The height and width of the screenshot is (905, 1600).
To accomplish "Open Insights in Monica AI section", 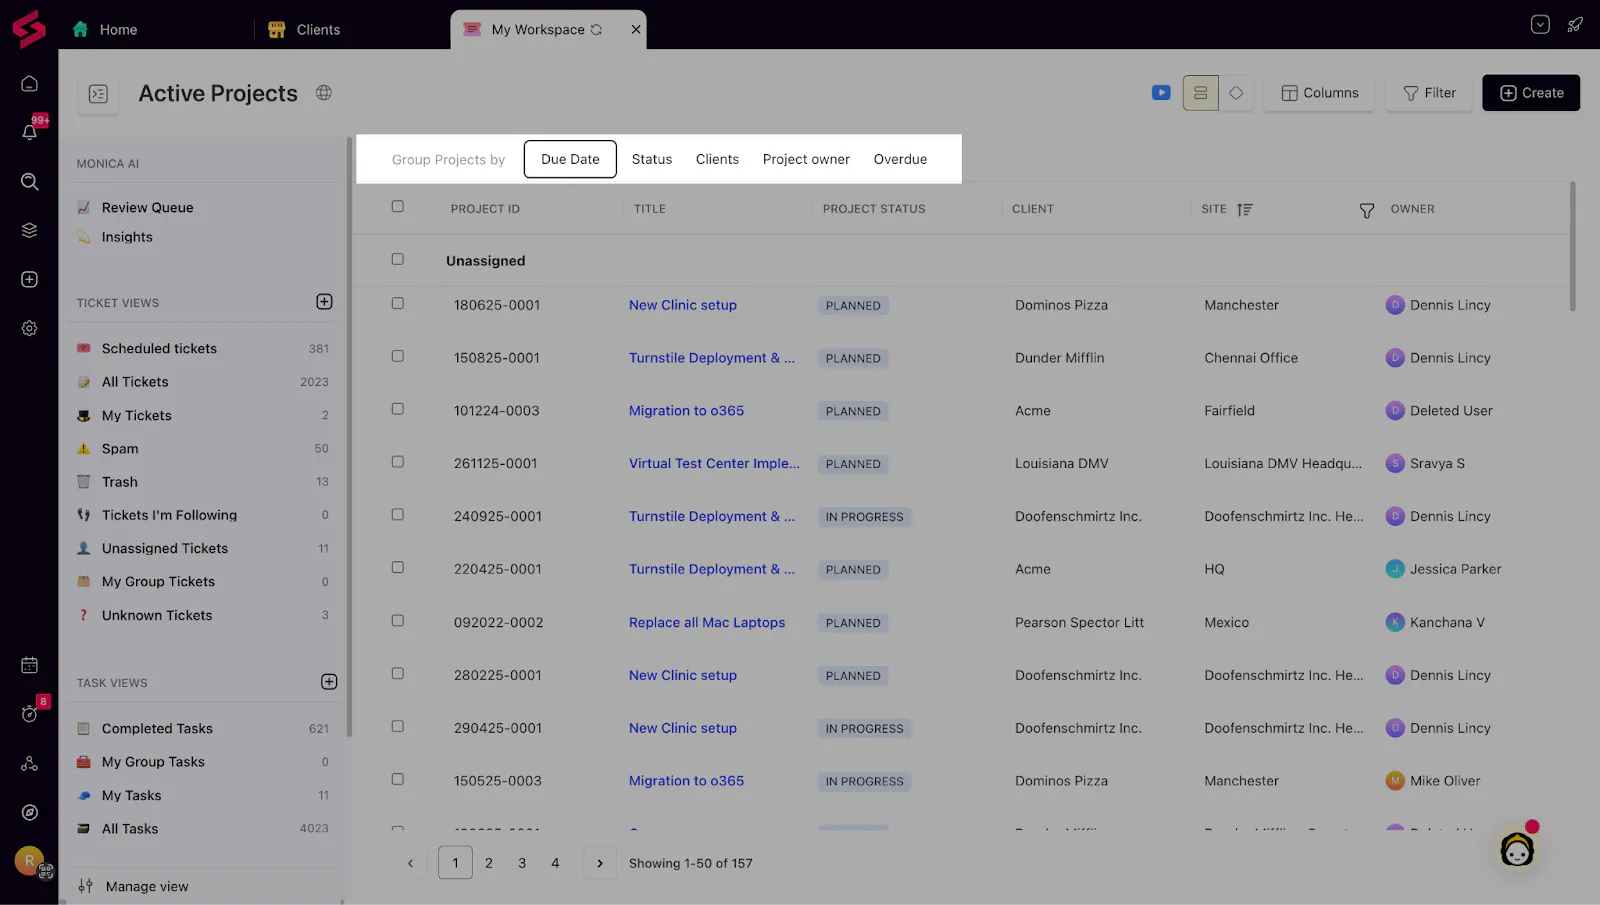I will pyautogui.click(x=127, y=237).
